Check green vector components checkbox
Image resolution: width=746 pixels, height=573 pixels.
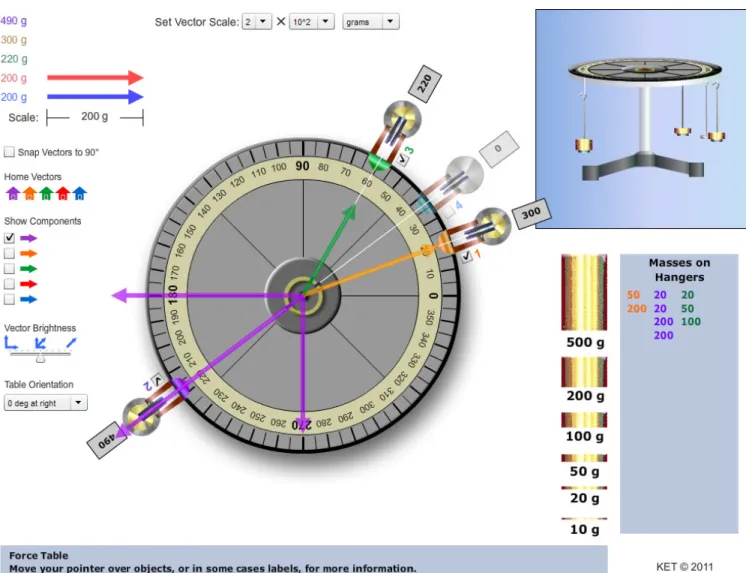tap(9, 268)
